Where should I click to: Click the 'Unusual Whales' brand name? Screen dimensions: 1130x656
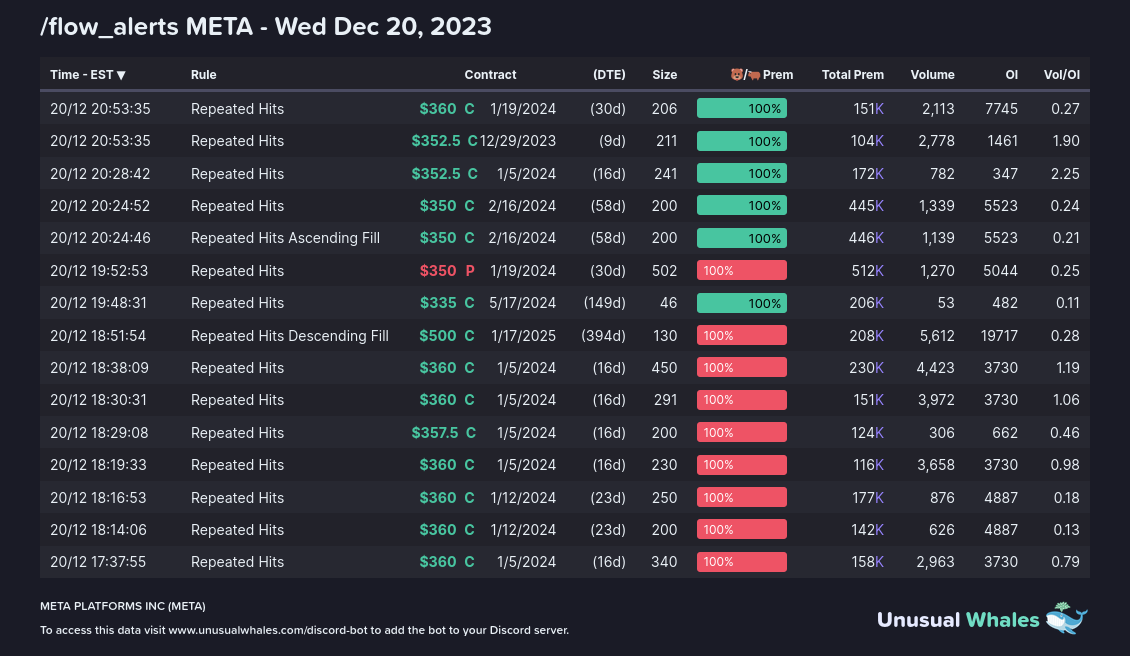tap(958, 620)
